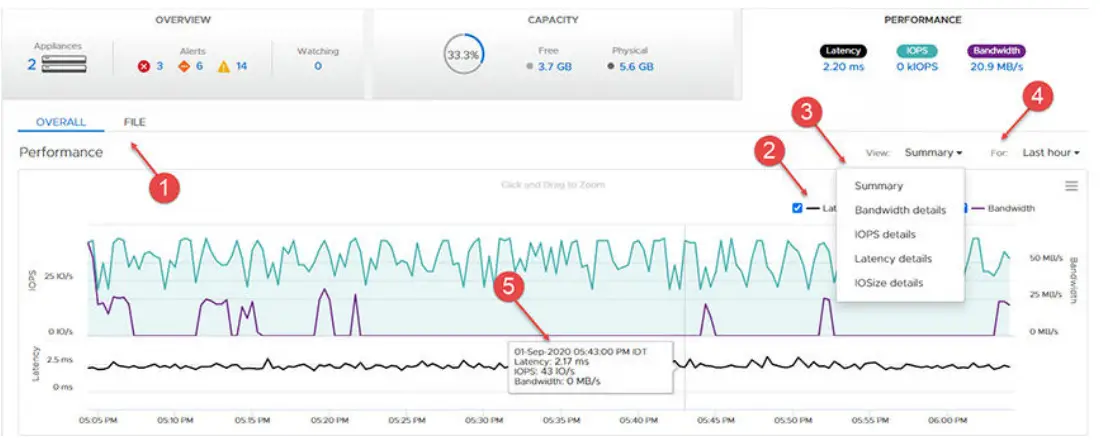Viewport: 1105px width, 443px height.
Task: Click the Appliances count 2
Action: pos(32,65)
